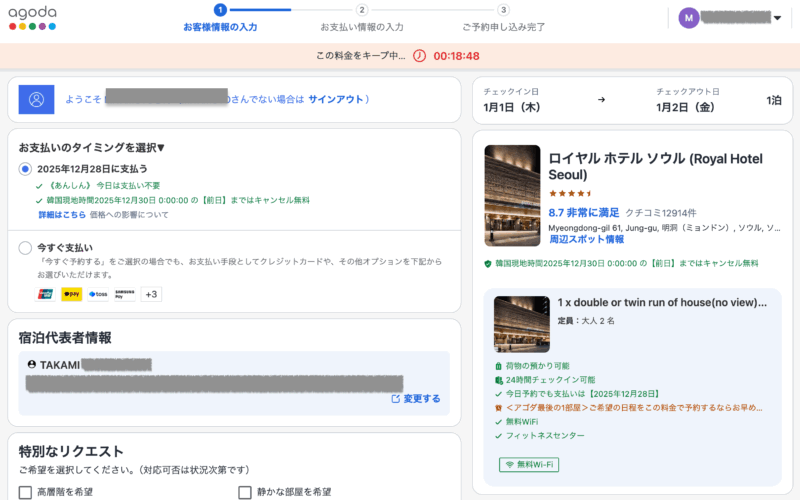
Task: Select step 3 ご予約申し込み完了
Action: click(504, 18)
